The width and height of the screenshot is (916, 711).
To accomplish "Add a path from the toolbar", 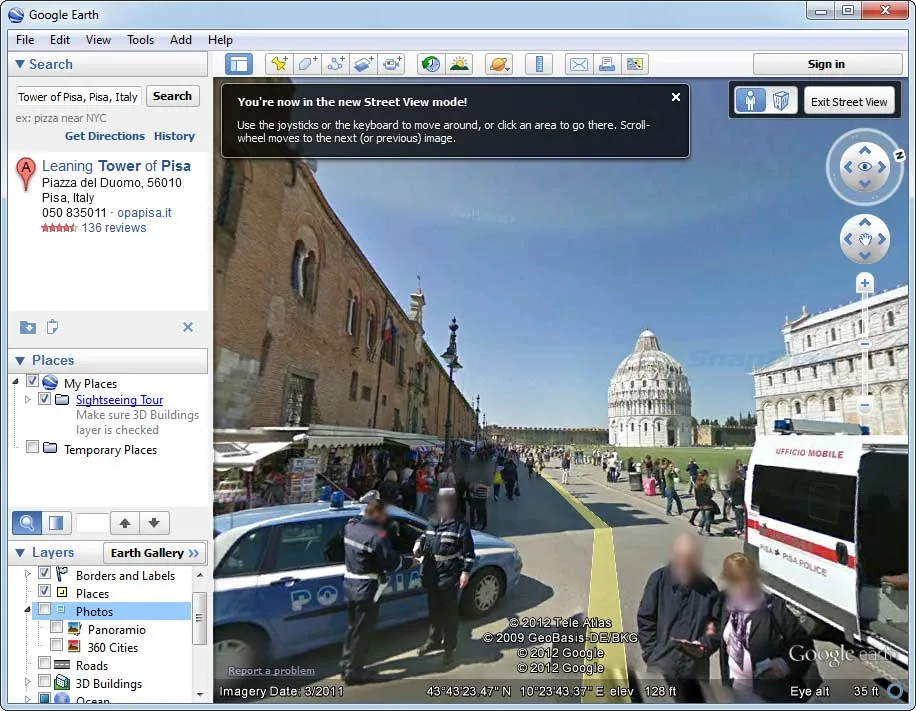I will tap(335, 64).
